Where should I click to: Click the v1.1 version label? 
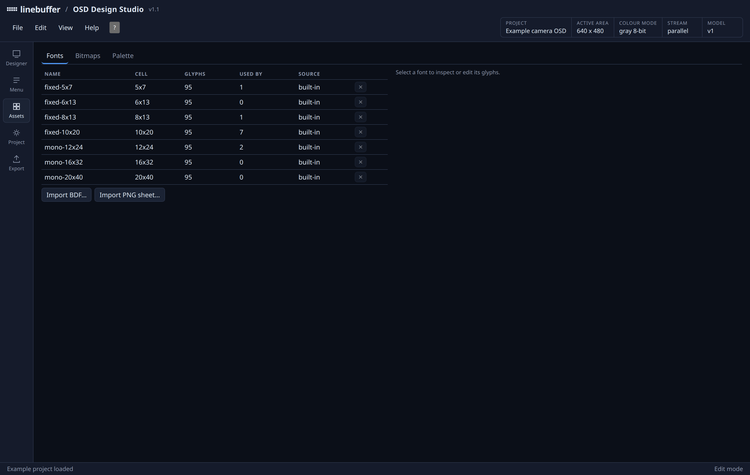154,9
